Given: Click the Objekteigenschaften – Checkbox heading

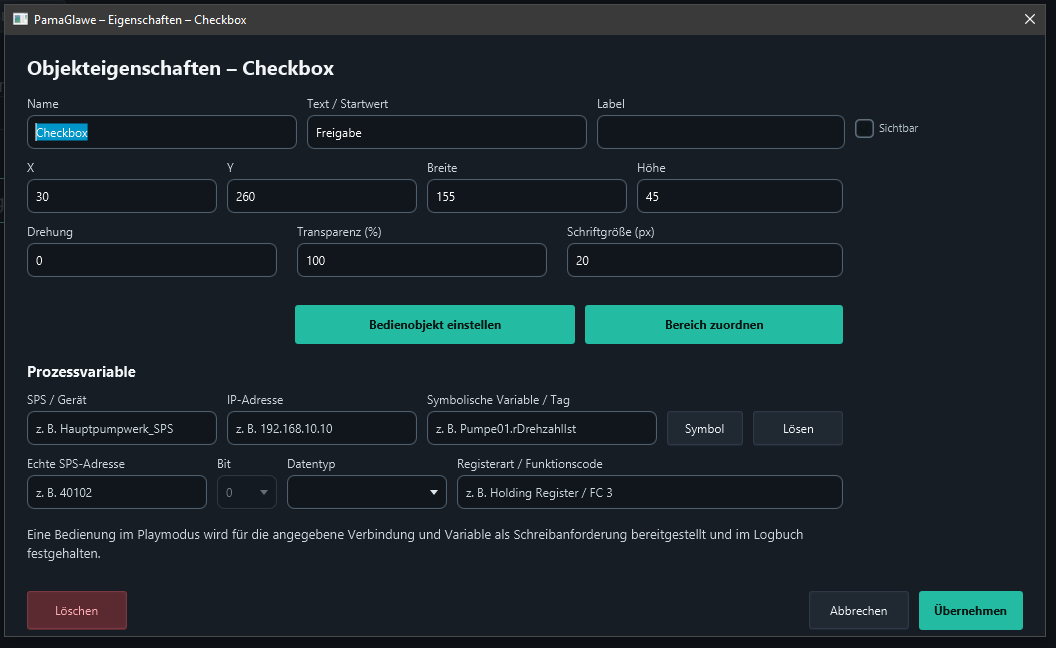Looking at the screenshot, I should 180,69.
